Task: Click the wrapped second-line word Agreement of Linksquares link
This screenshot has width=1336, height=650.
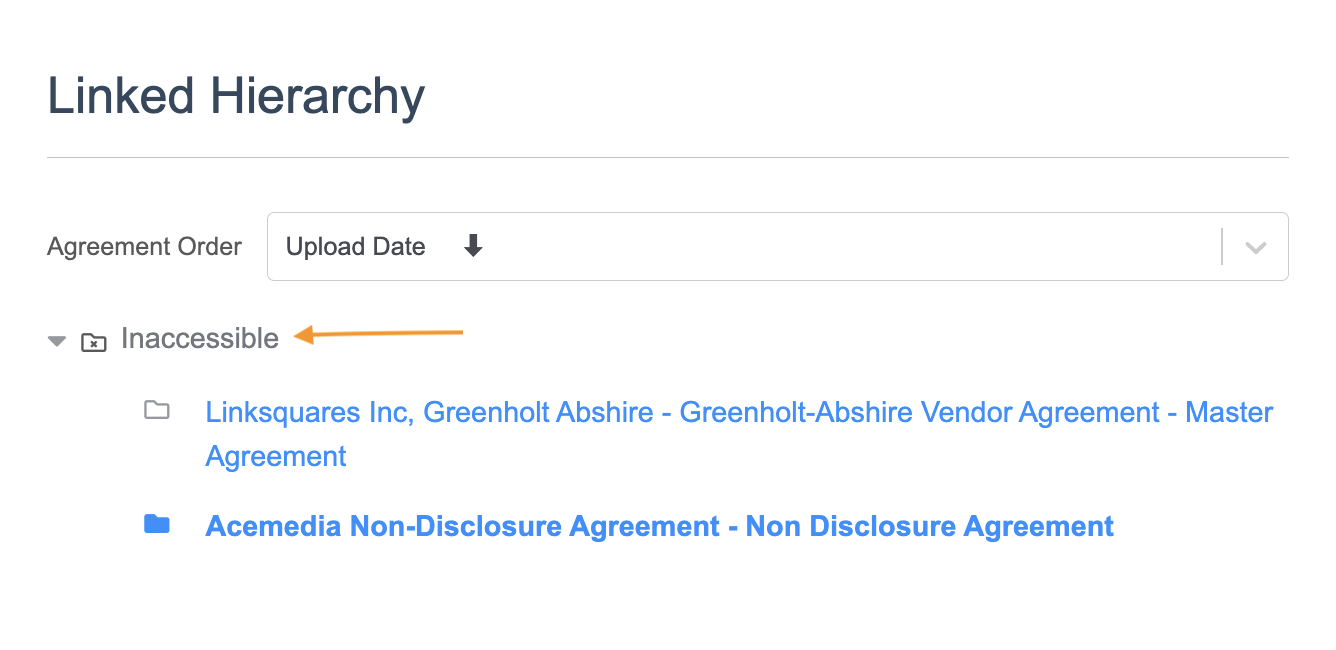Action: (x=276, y=457)
